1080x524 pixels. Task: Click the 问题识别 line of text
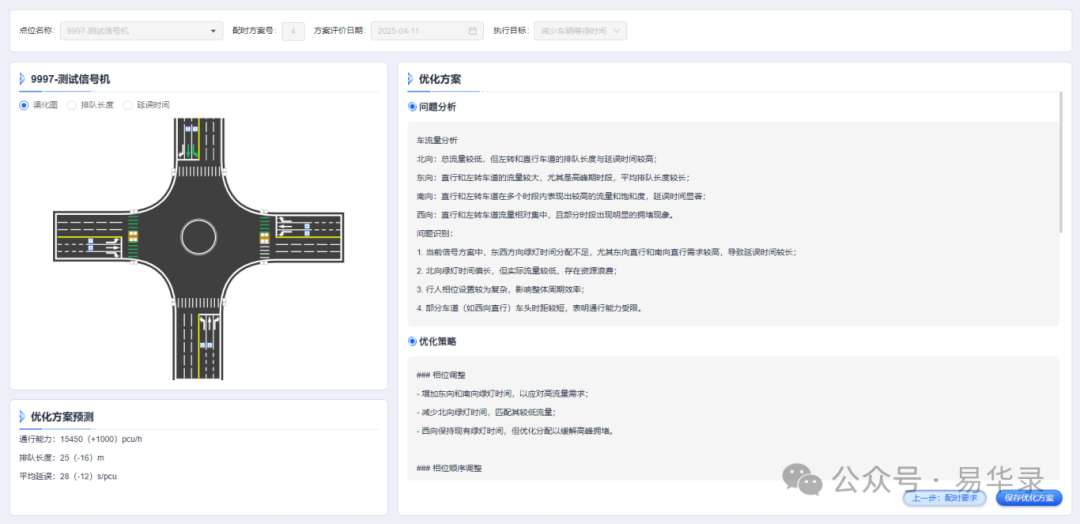point(435,233)
